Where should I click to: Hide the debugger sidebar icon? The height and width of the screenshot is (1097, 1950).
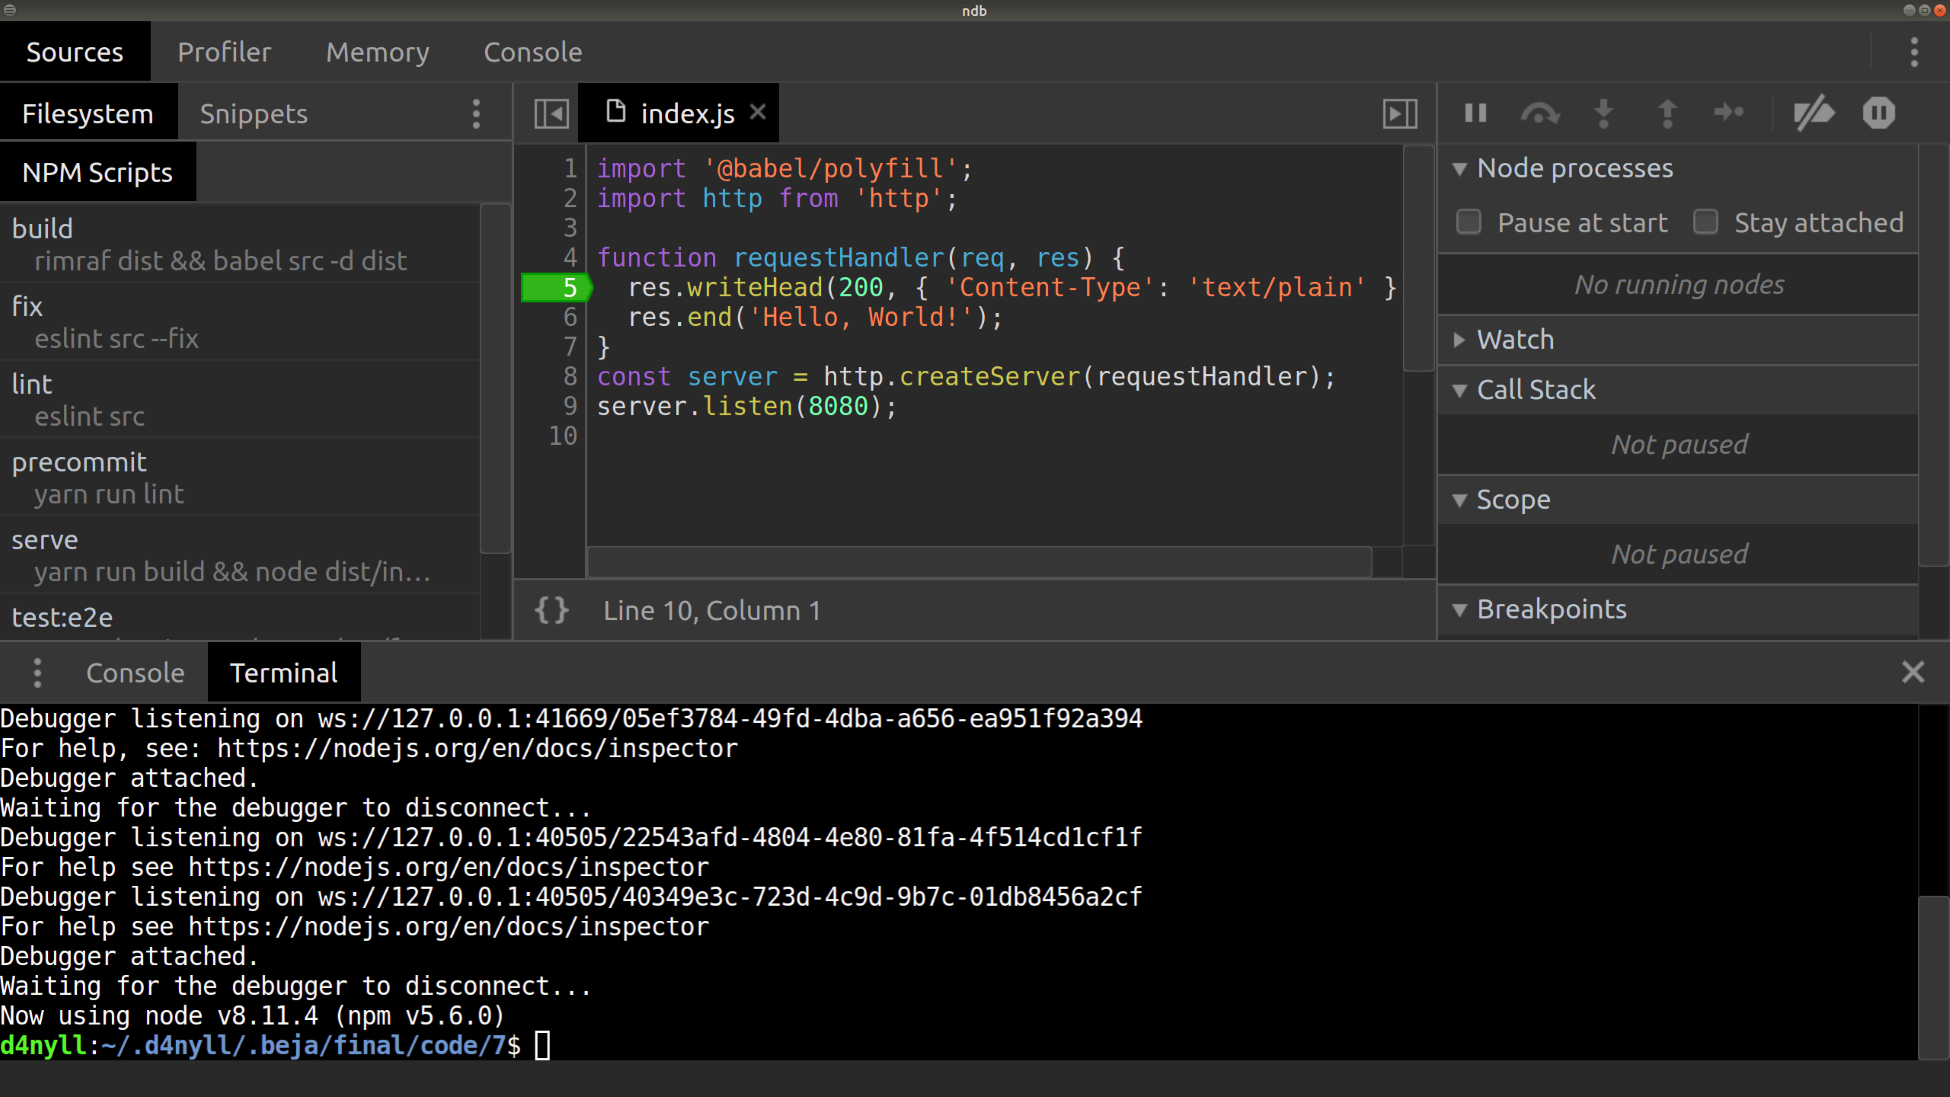tap(1399, 113)
